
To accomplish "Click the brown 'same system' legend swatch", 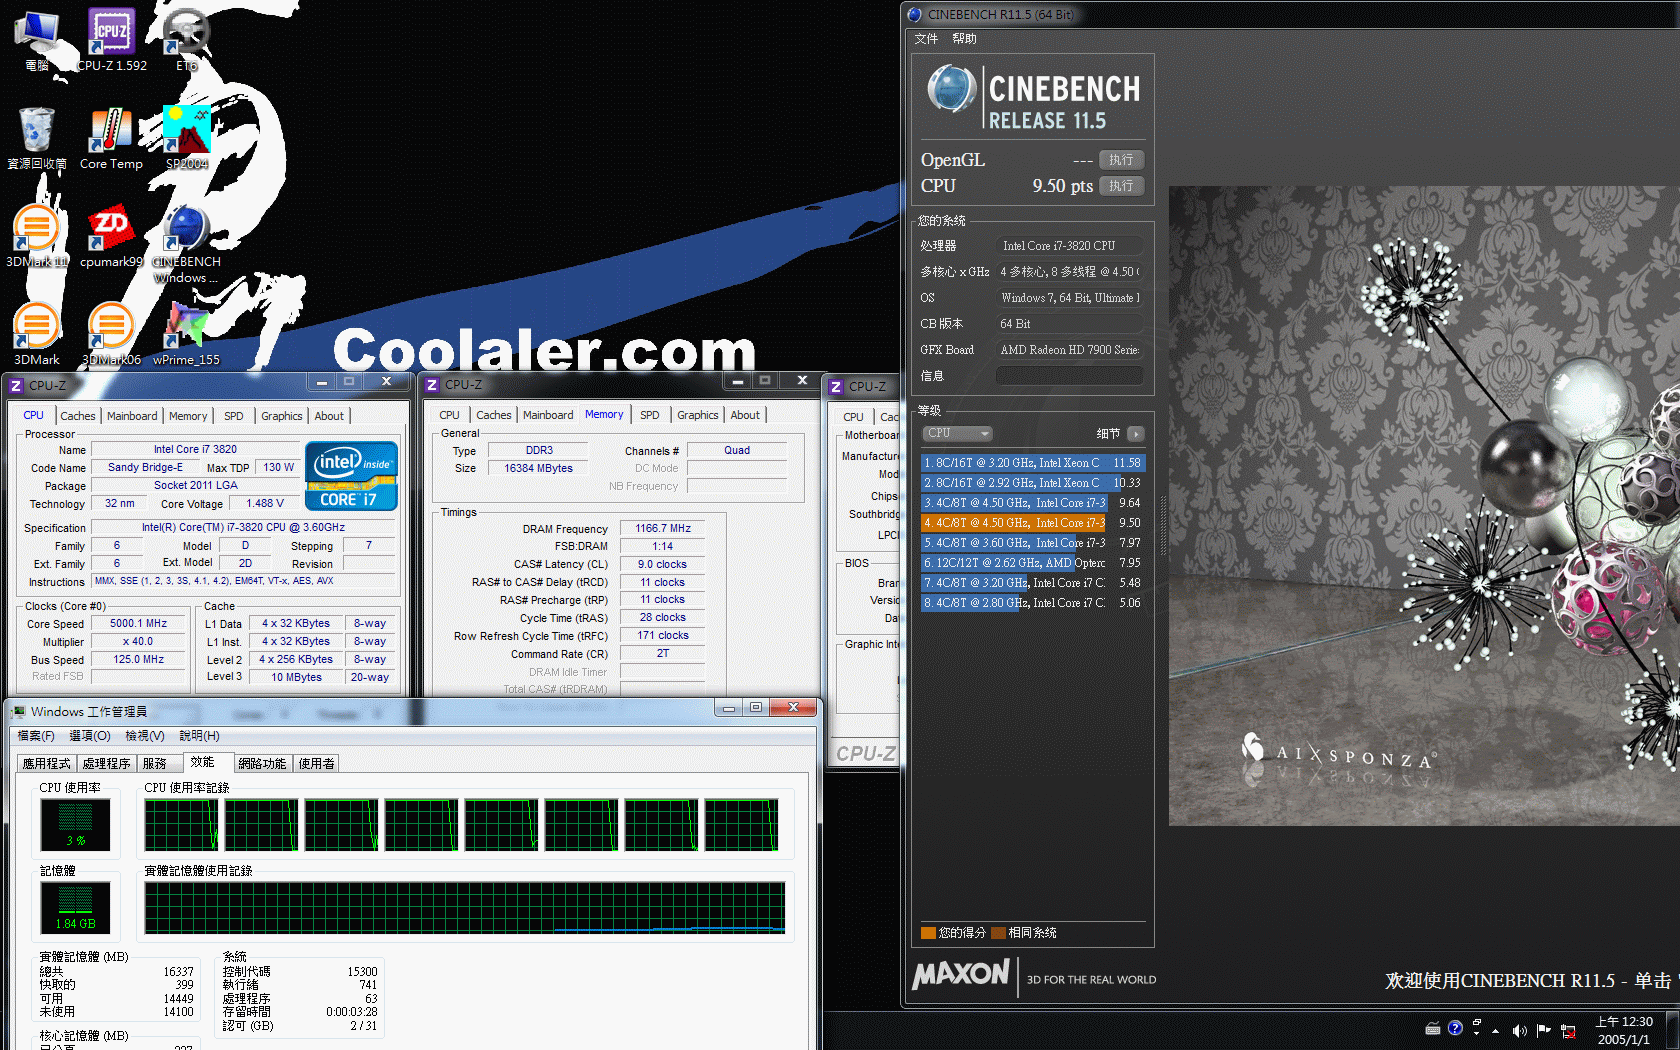I will (x=998, y=933).
